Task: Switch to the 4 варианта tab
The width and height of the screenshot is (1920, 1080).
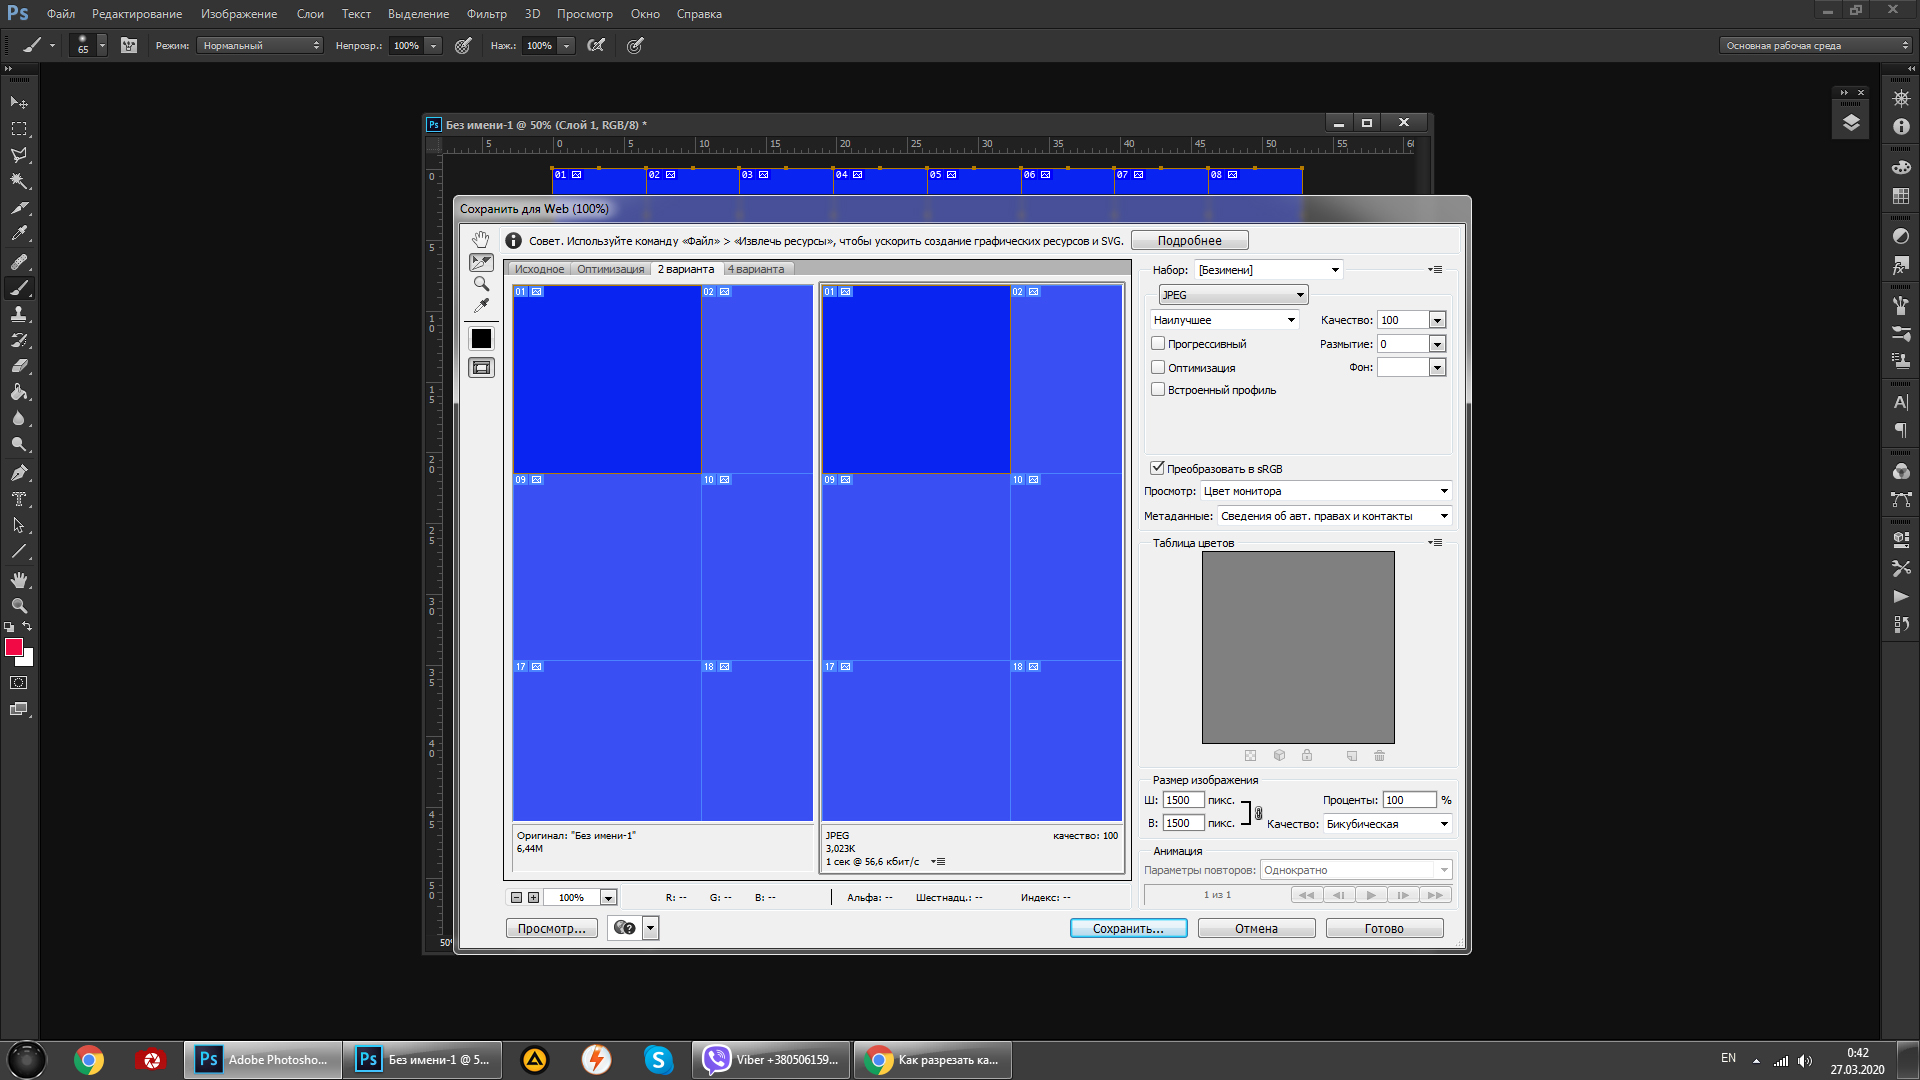Action: pos(756,269)
